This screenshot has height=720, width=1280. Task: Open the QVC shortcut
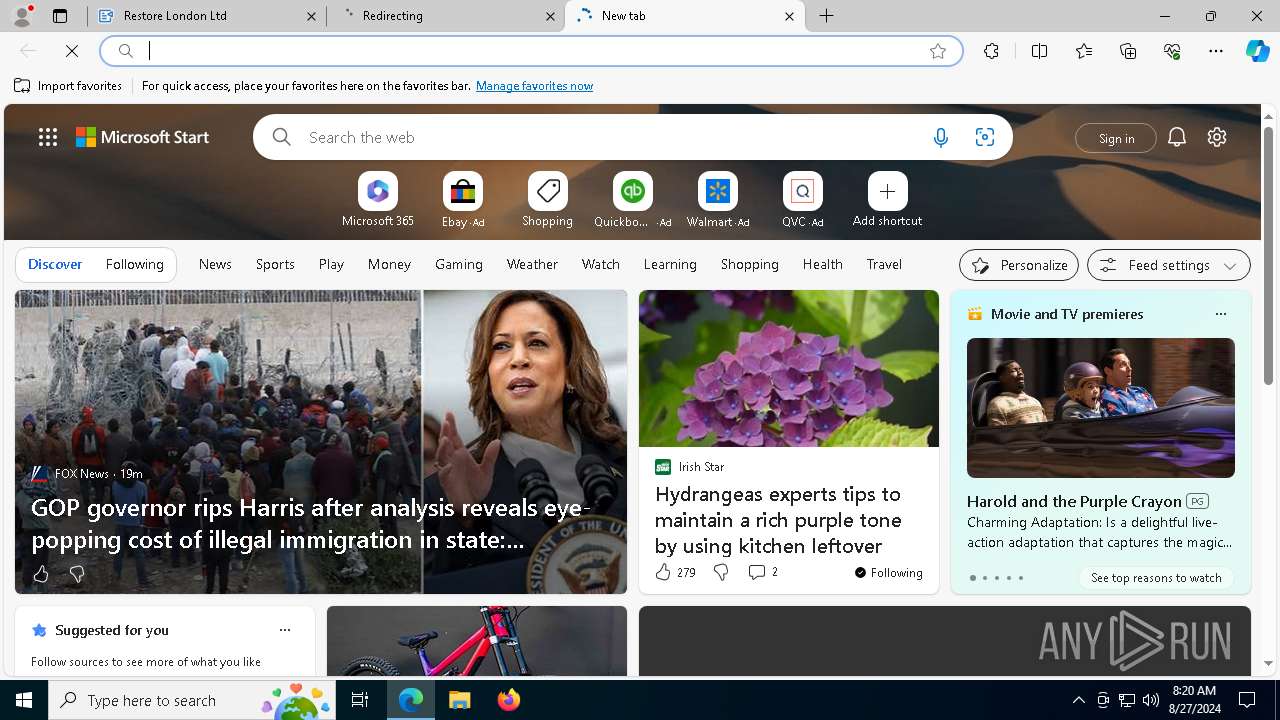(803, 200)
